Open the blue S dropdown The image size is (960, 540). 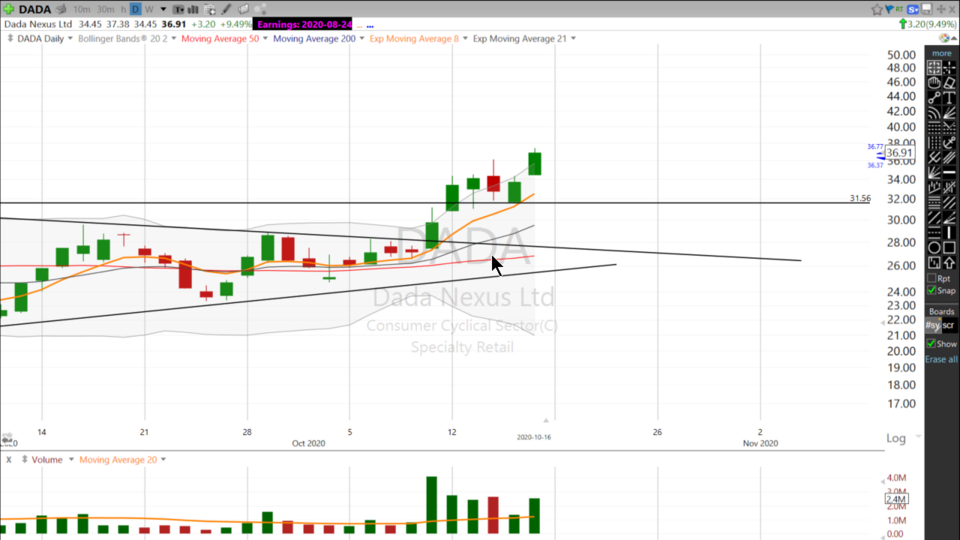tap(913, 9)
